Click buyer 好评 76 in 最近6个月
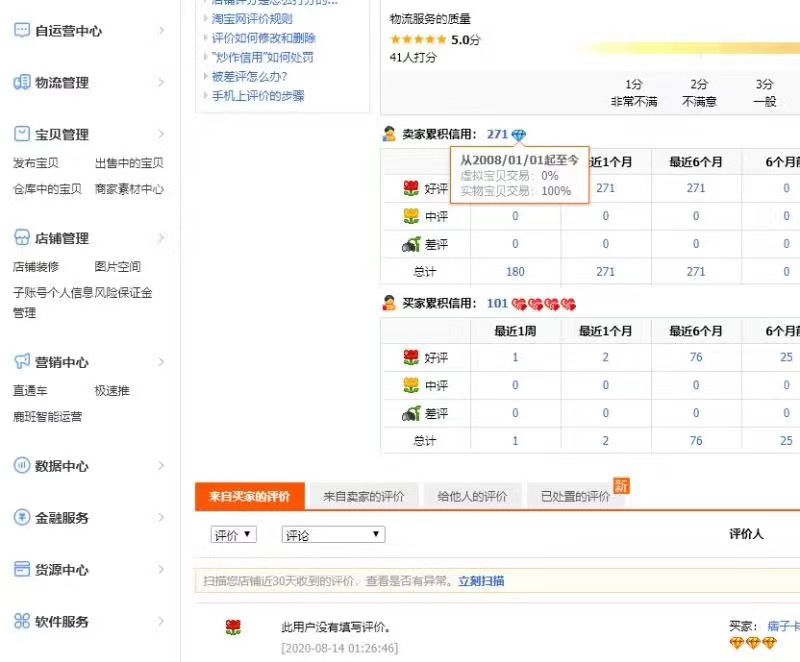The width and height of the screenshot is (800, 662). tap(696, 357)
